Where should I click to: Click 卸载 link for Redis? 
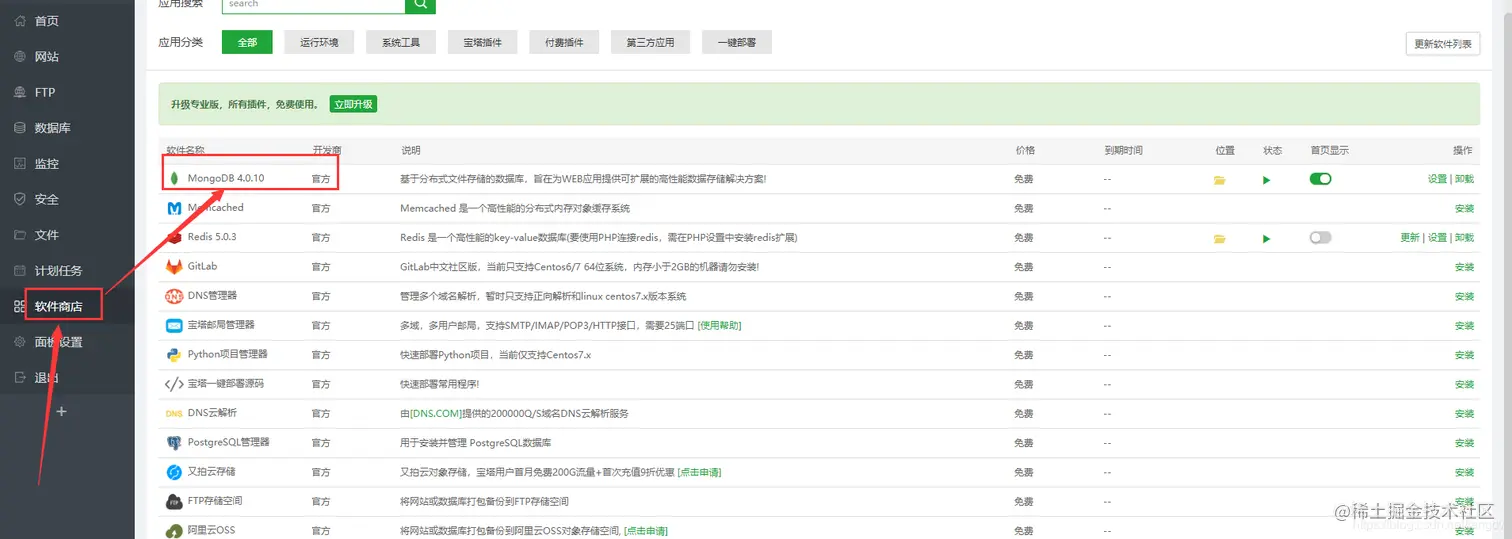click(1464, 238)
